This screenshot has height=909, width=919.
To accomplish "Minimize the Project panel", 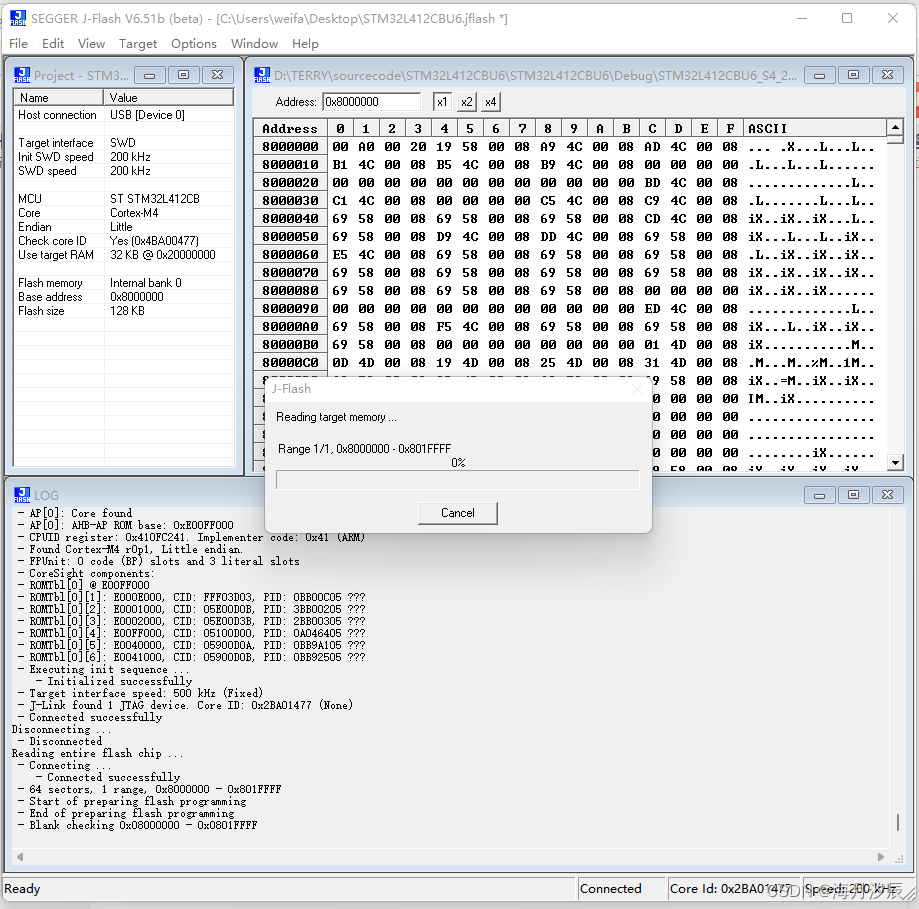I will coord(149,75).
